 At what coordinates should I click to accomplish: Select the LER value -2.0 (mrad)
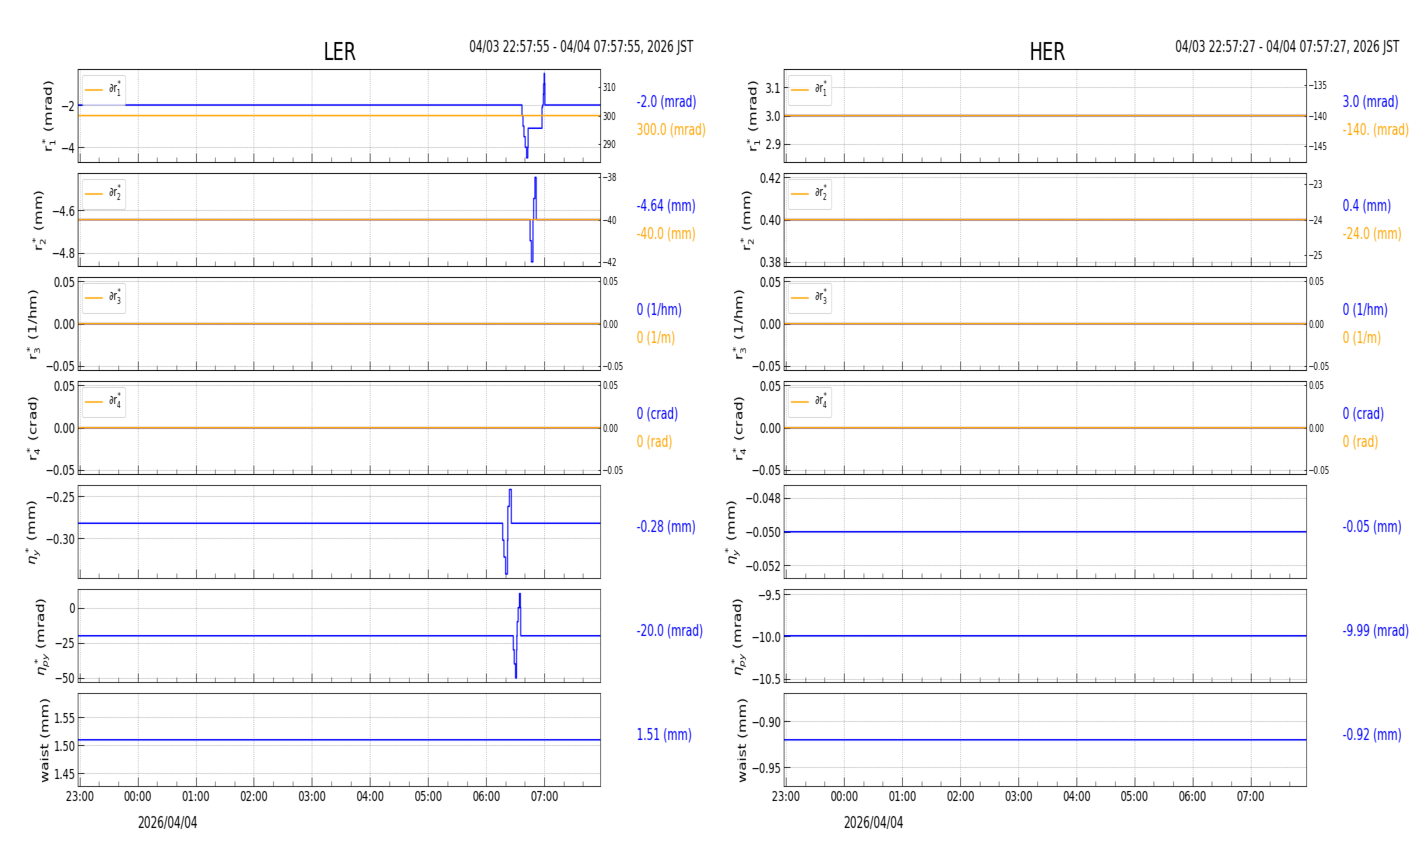click(x=666, y=102)
